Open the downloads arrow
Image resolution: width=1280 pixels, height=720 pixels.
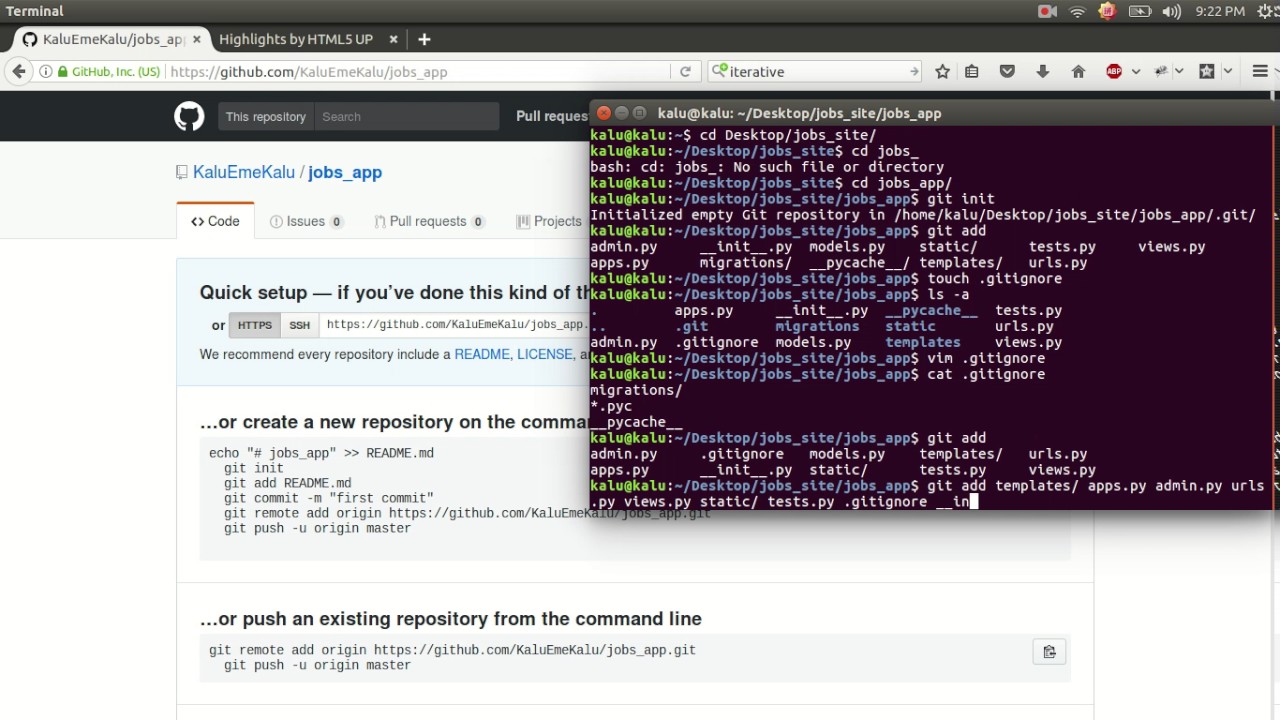coord(1042,71)
